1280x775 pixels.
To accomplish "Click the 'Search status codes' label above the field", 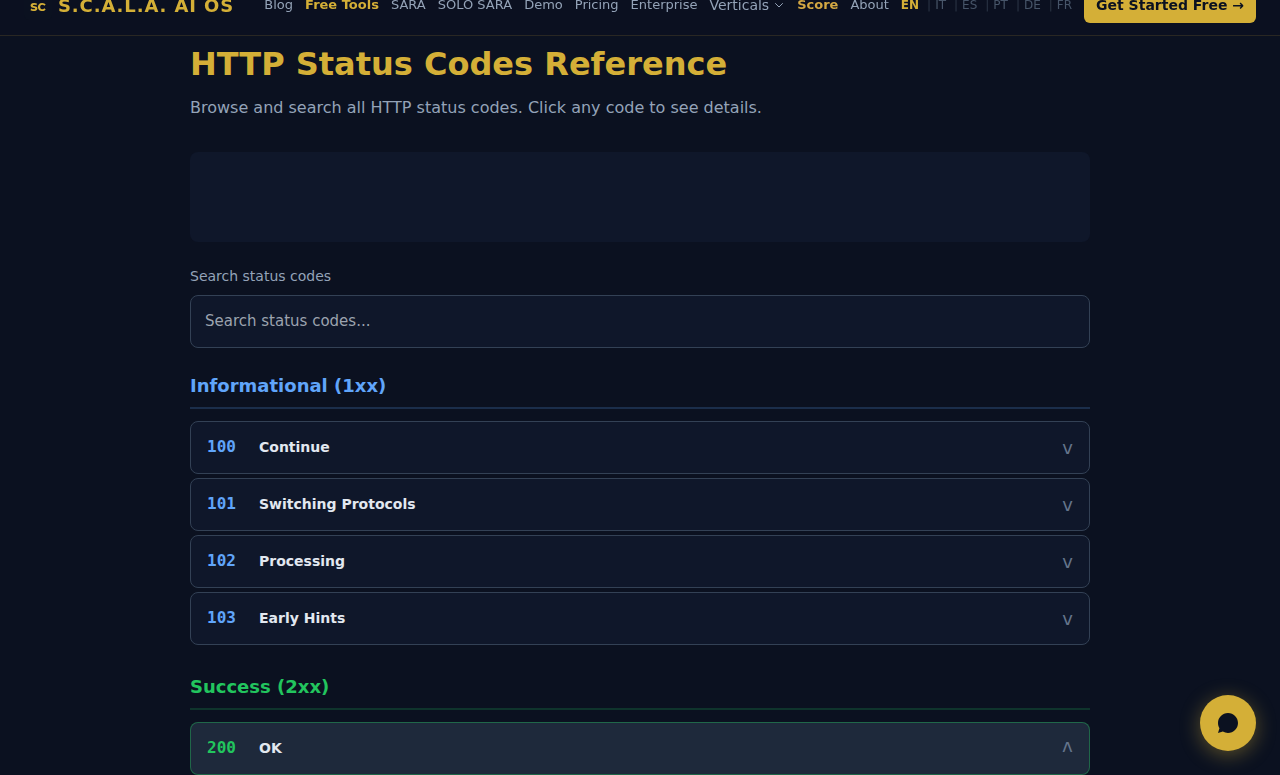I will 260,276.
